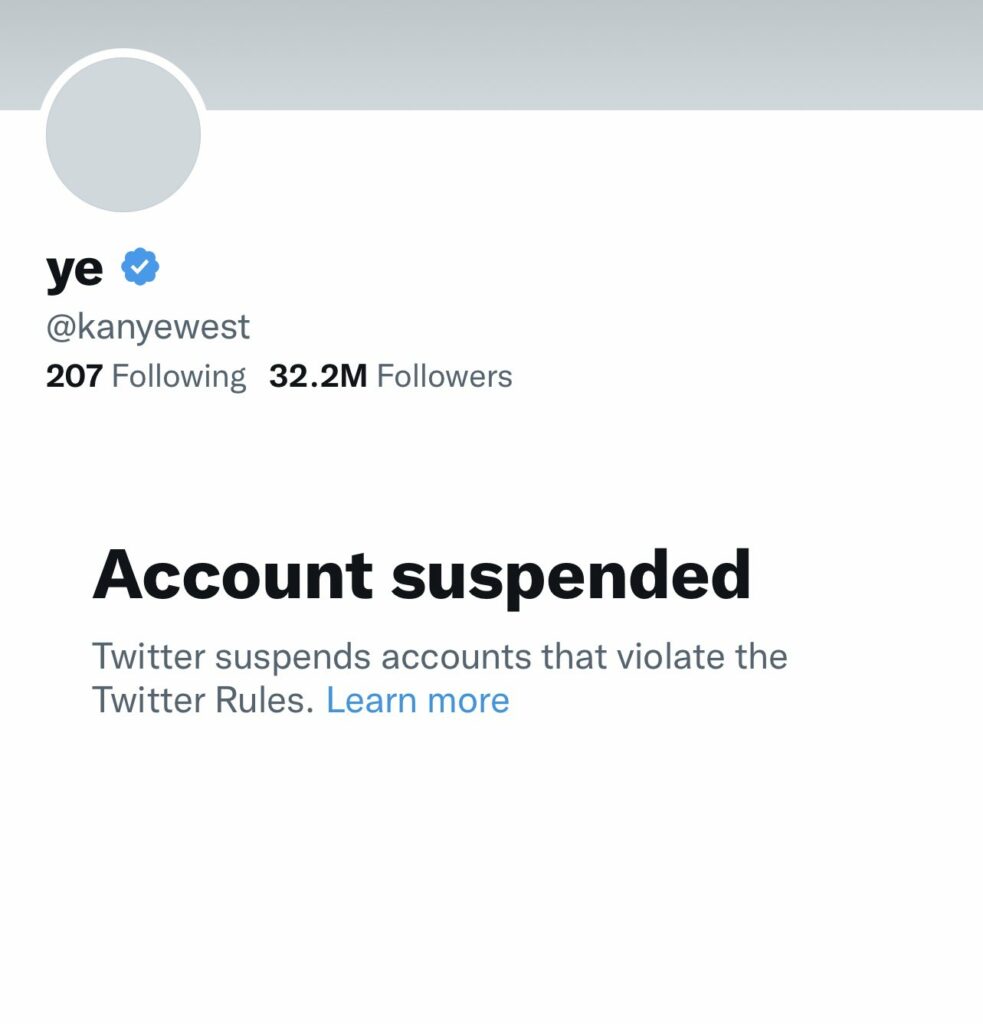Screen dimensions: 983x1024
Task: Select the display name "ye"
Action: pyautogui.click(x=74, y=269)
